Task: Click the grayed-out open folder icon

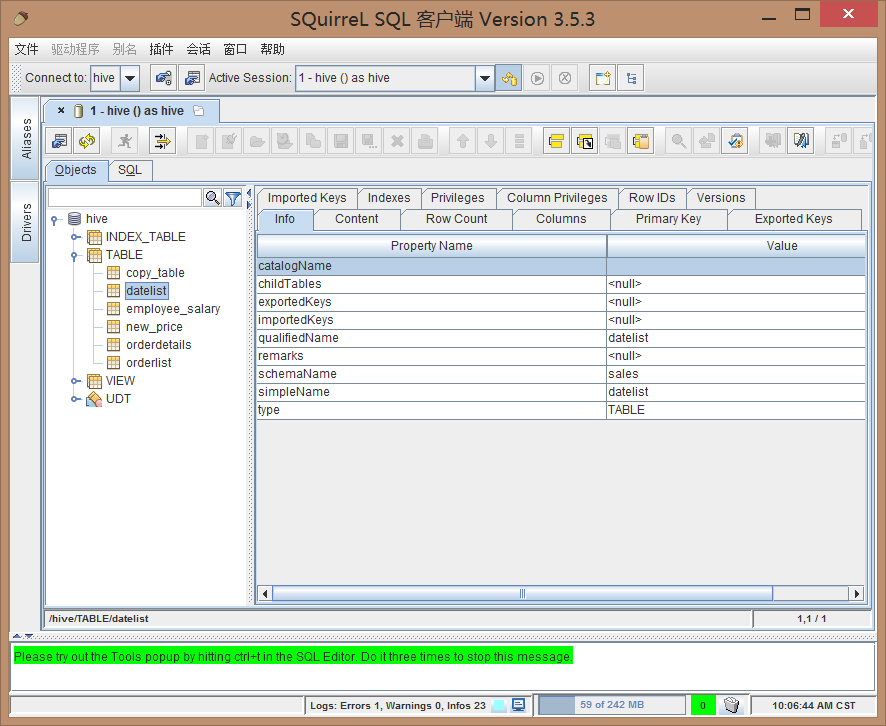Action: 257,141
